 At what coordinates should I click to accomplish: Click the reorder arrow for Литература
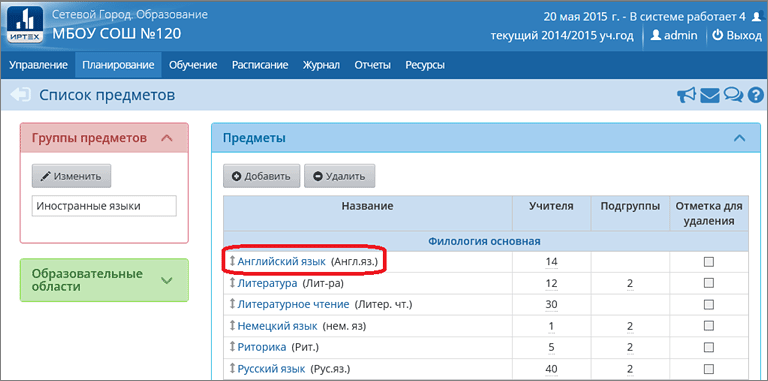point(233,283)
